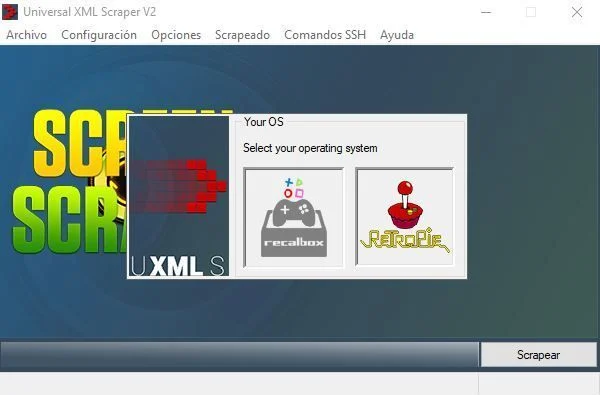Open the Comandos SSH menu
Screen dimensions: 600x395
[325, 35]
